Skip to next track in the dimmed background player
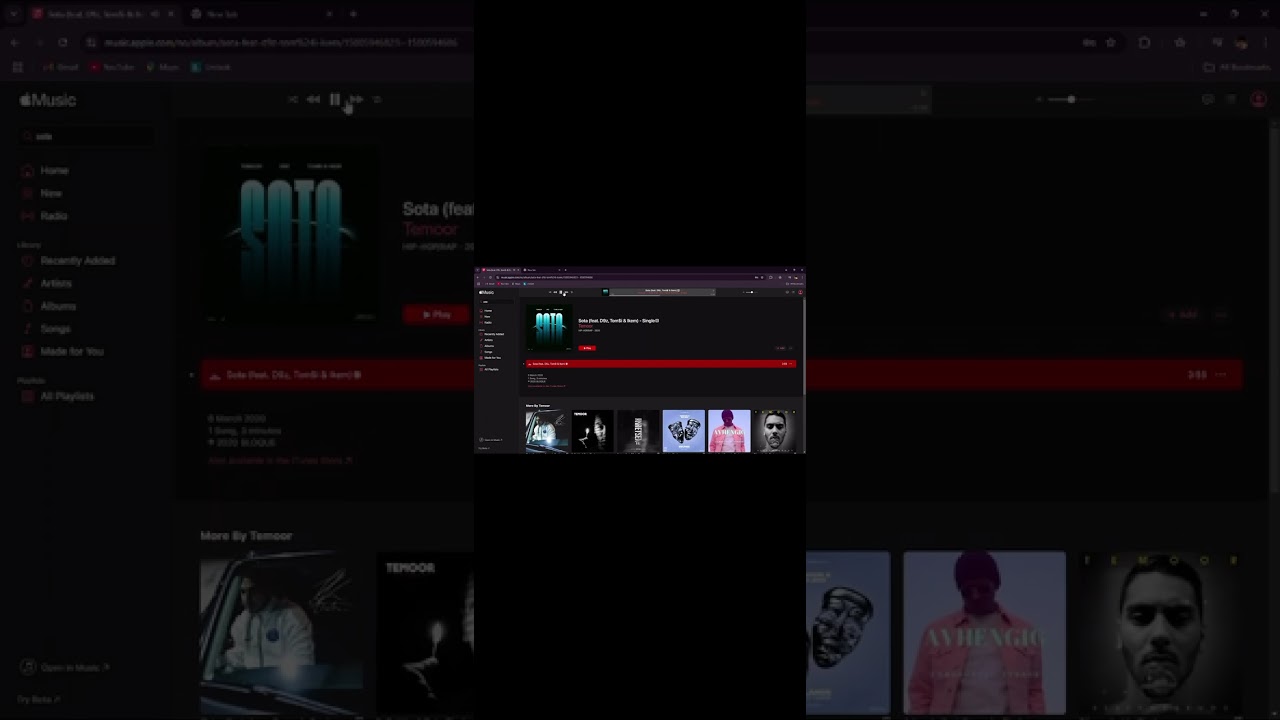1280x720 pixels. (x=356, y=99)
